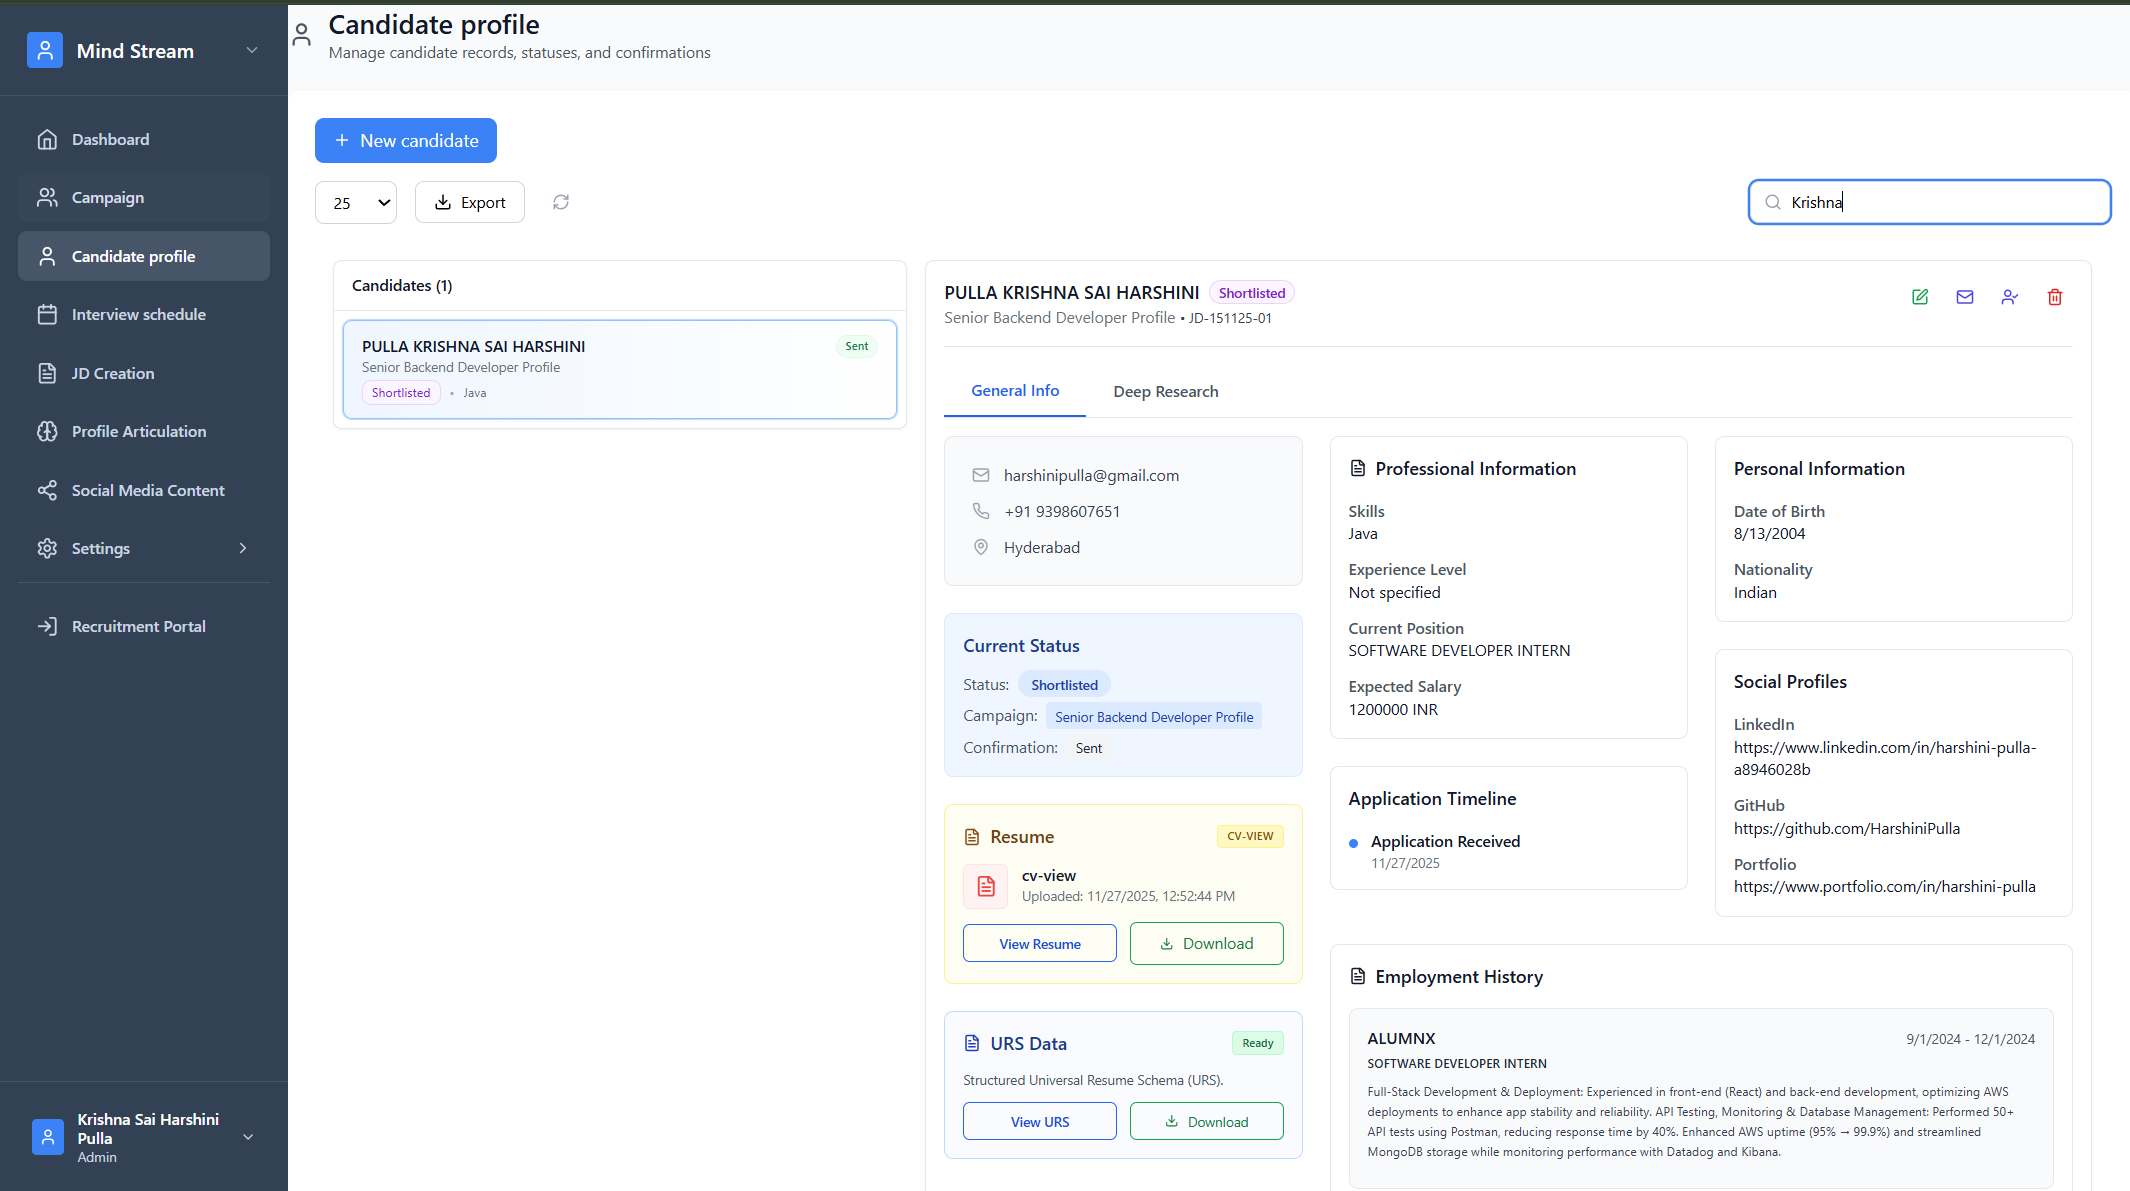Screen dimensions: 2130x1191
Task: Open the page size dropdown showing 25
Action: coord(356,202)
